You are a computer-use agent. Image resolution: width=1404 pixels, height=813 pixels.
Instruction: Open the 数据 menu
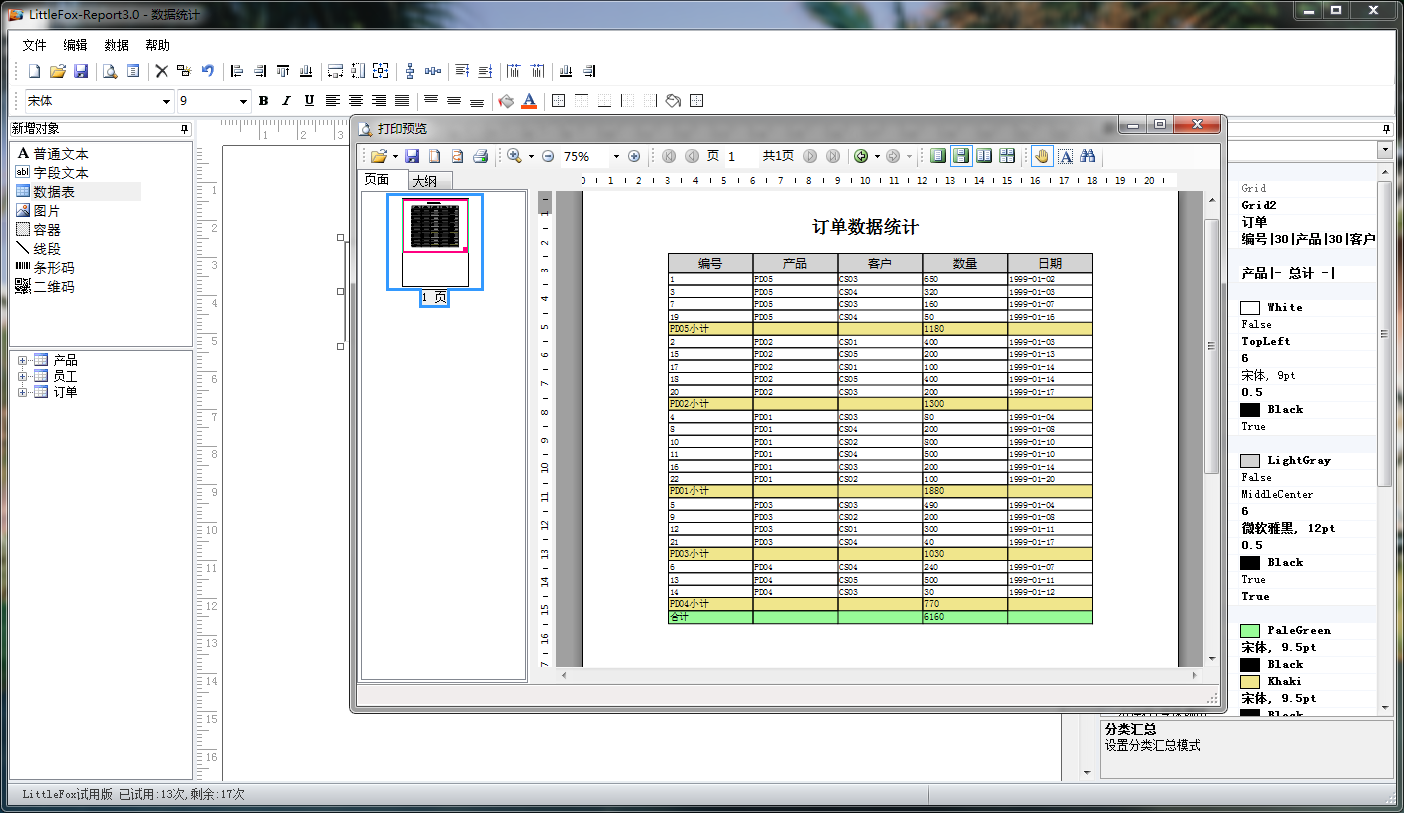[x=116, y=45]
